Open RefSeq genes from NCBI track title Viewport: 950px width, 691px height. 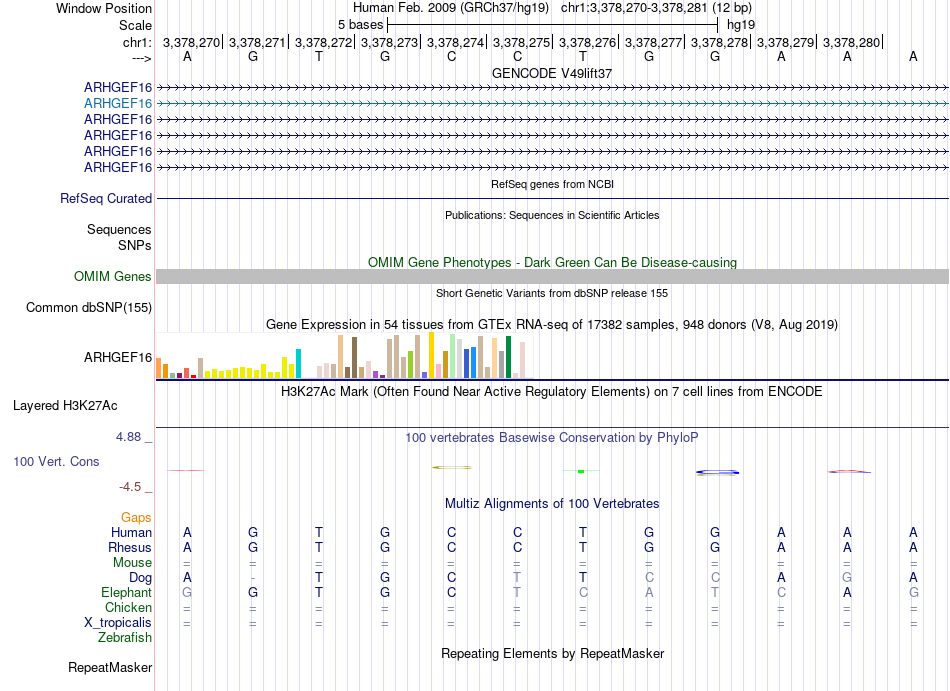point(552,184)
